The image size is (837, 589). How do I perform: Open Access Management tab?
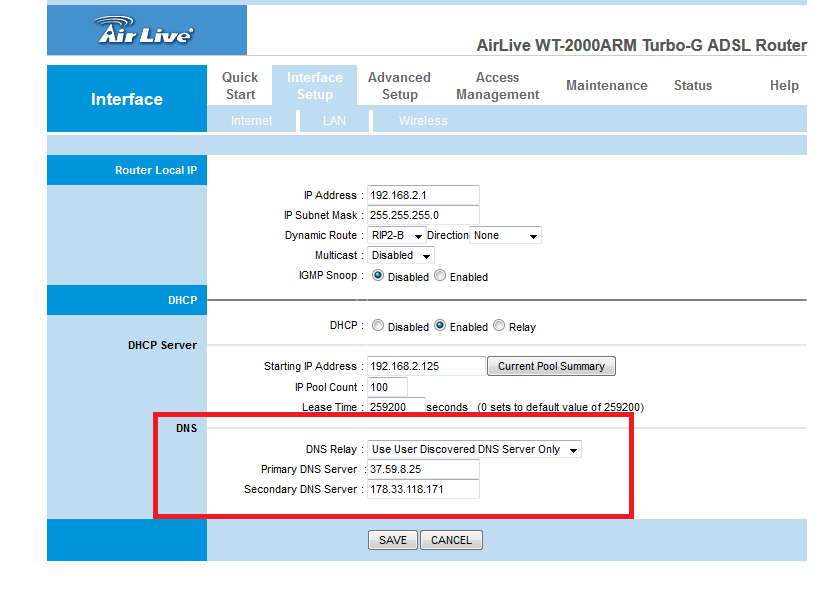tap(497, 86)
